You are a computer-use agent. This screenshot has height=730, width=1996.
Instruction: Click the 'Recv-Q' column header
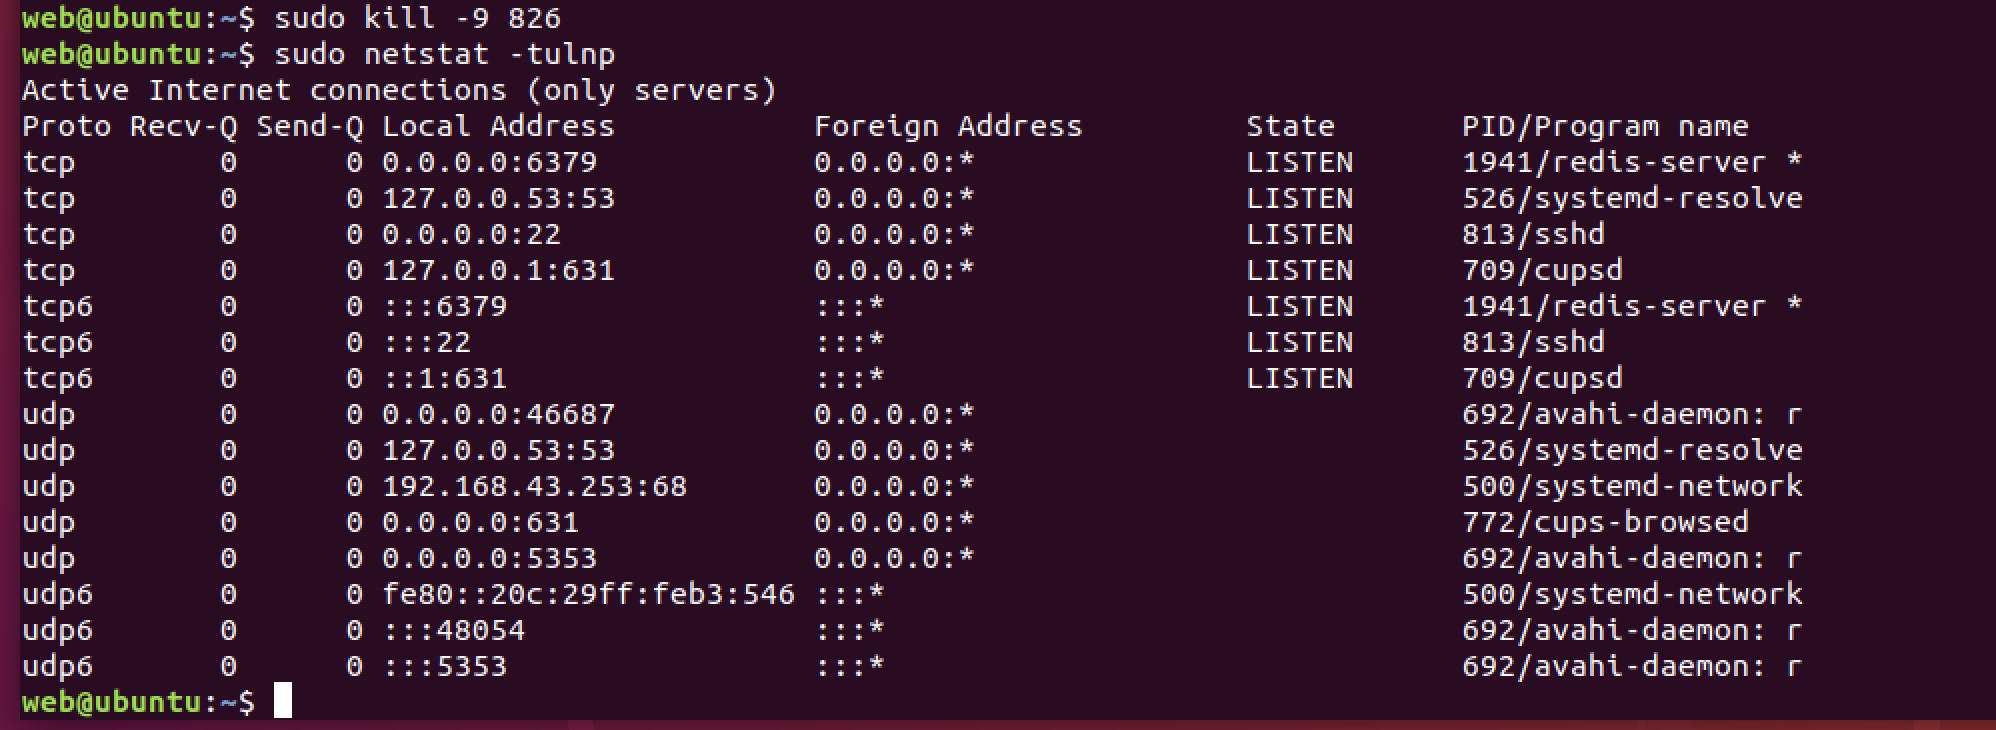click(183, 126)
